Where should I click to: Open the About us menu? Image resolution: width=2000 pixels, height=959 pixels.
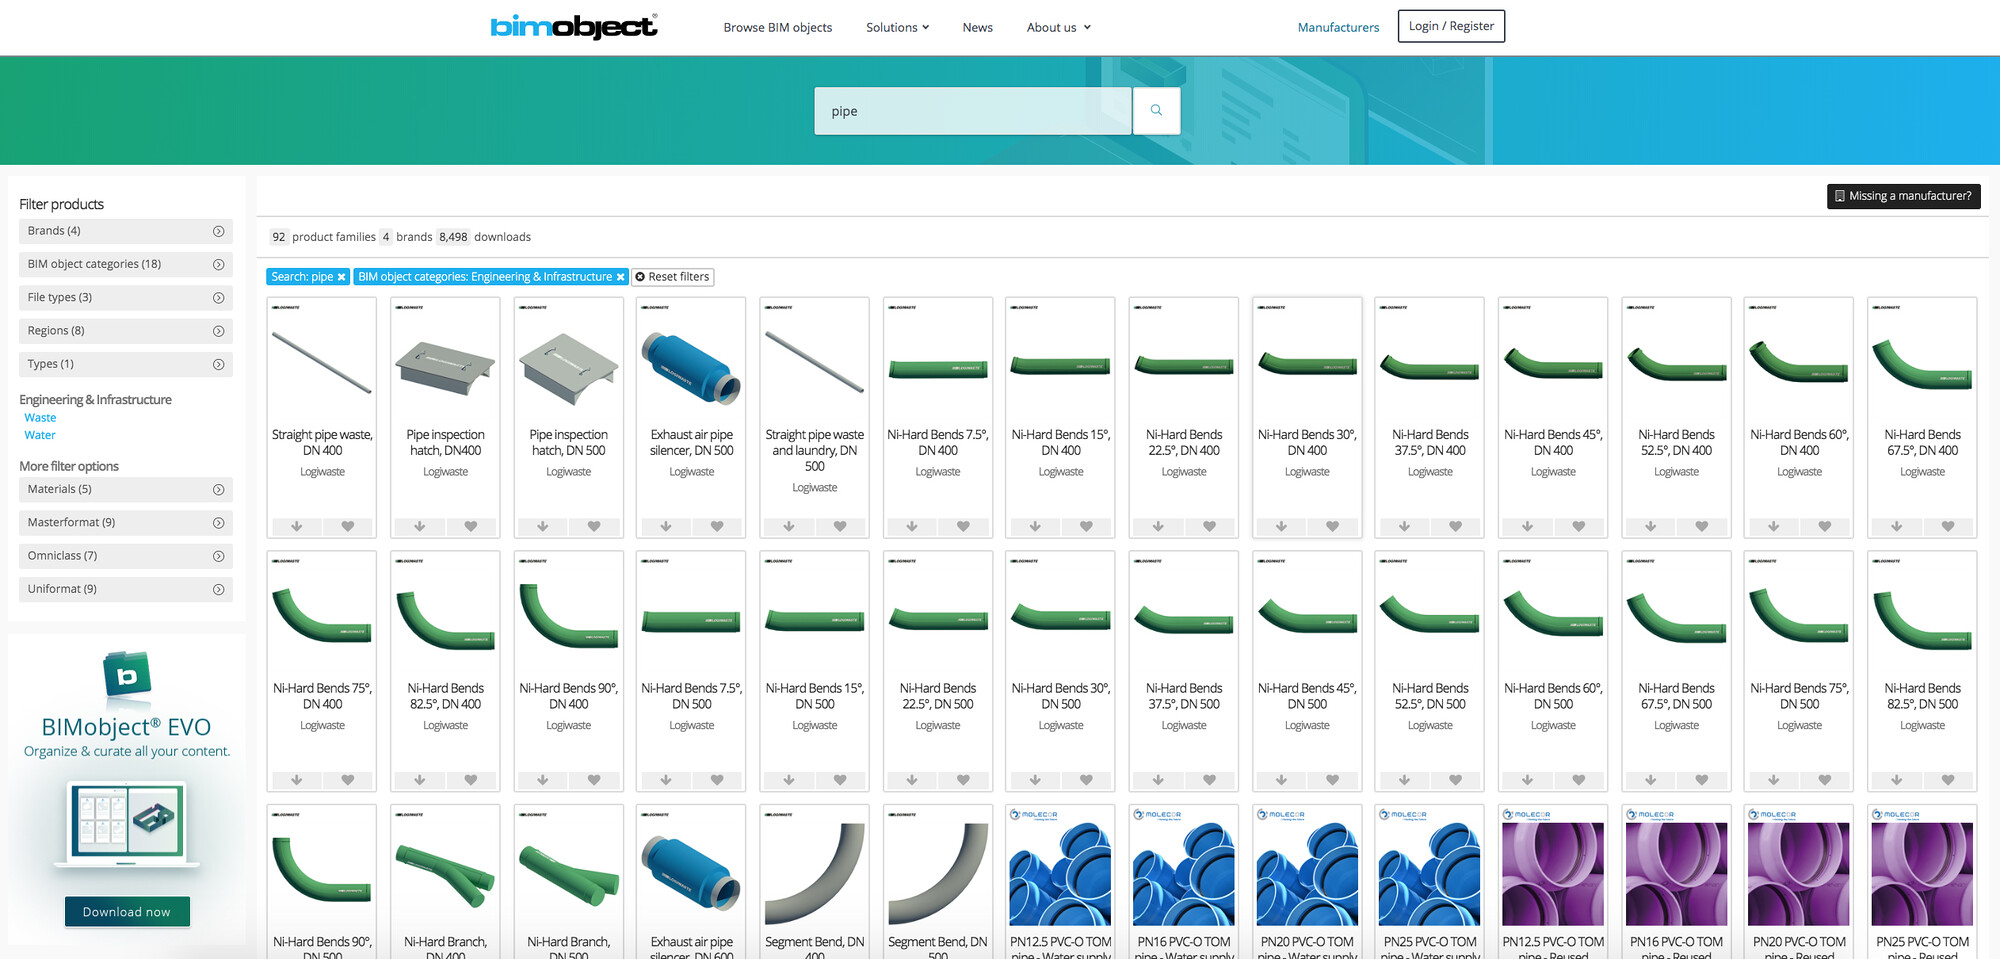tap(1058, 27)
